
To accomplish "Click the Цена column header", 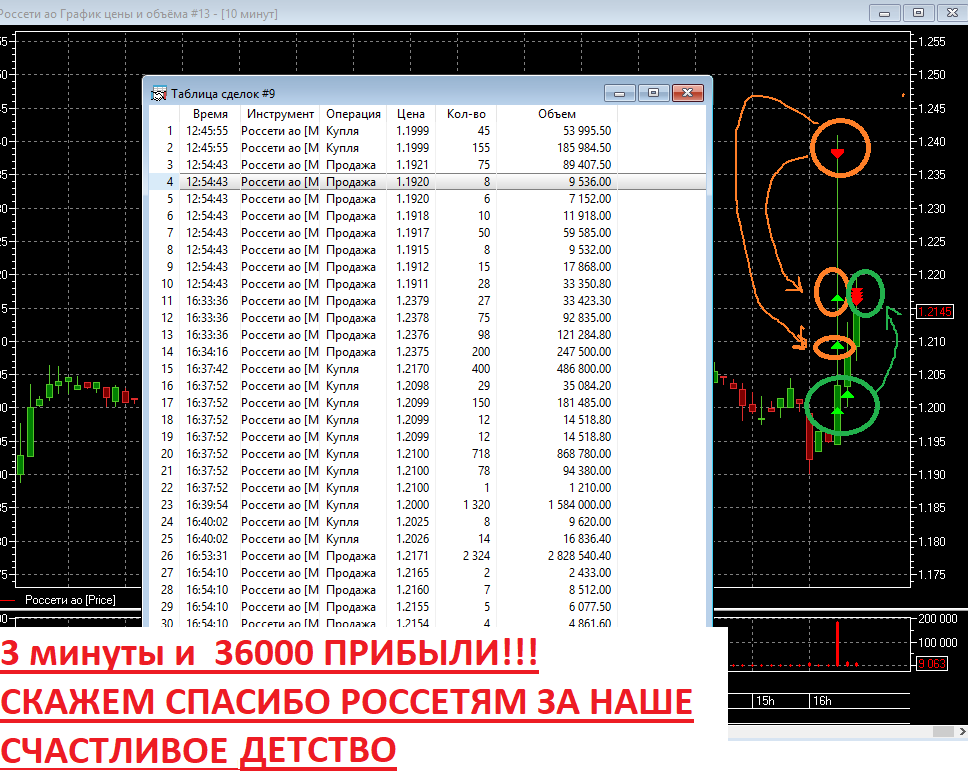I will coord(410,114).
